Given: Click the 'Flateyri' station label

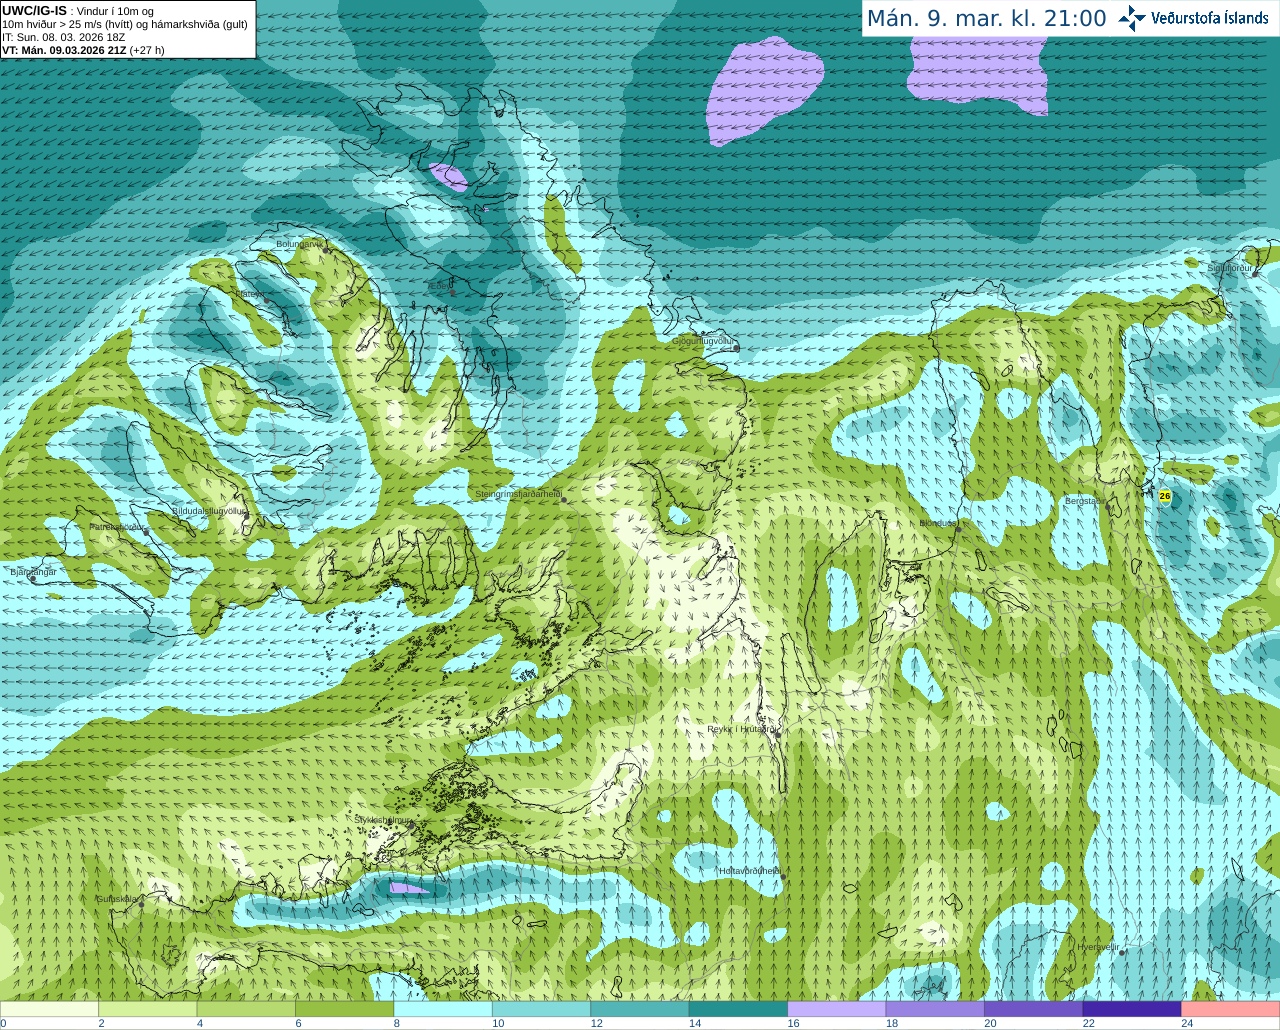Looking at the screenshot, I should coord(250,294).
